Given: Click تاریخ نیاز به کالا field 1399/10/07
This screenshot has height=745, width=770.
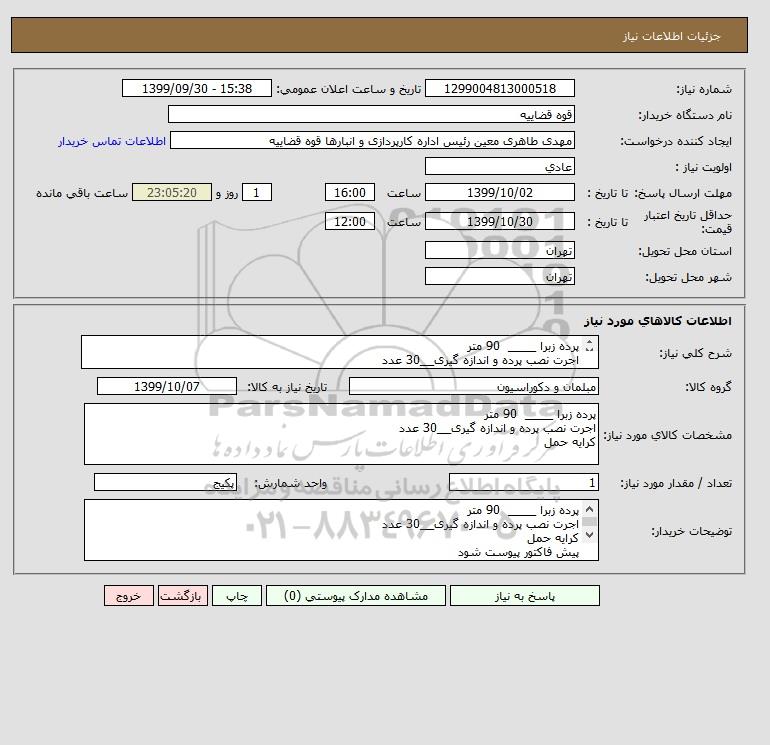Looking at the screenshot, I should (167, 386).
